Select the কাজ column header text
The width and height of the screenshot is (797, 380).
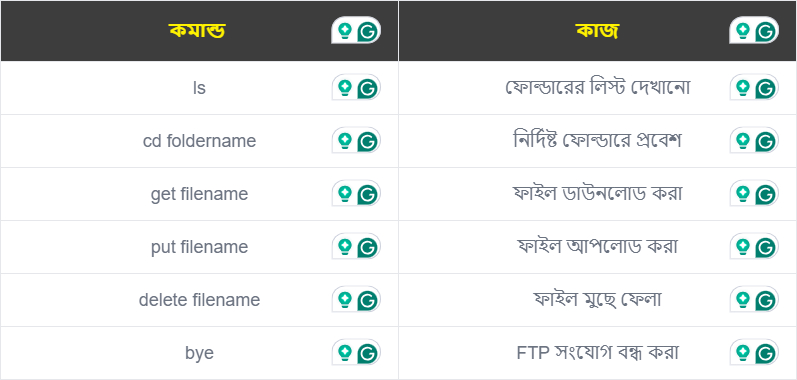[597, 31]
